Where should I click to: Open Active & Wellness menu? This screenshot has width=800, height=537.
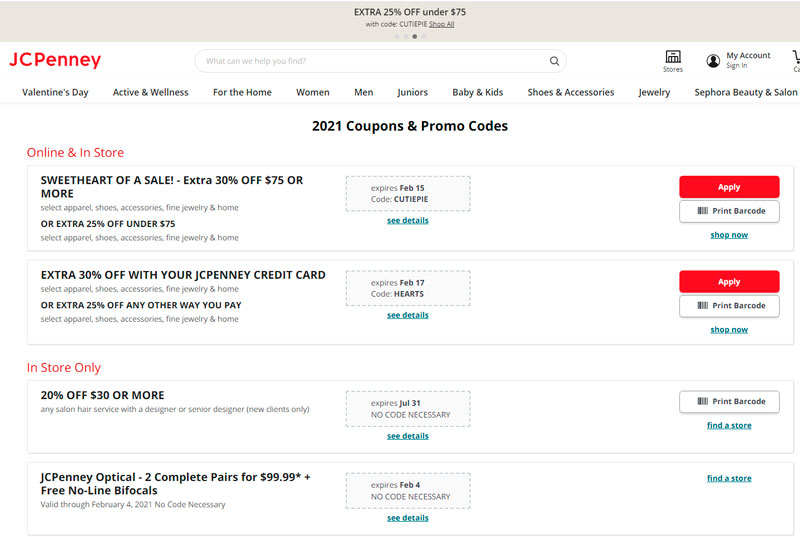(151, 92)
